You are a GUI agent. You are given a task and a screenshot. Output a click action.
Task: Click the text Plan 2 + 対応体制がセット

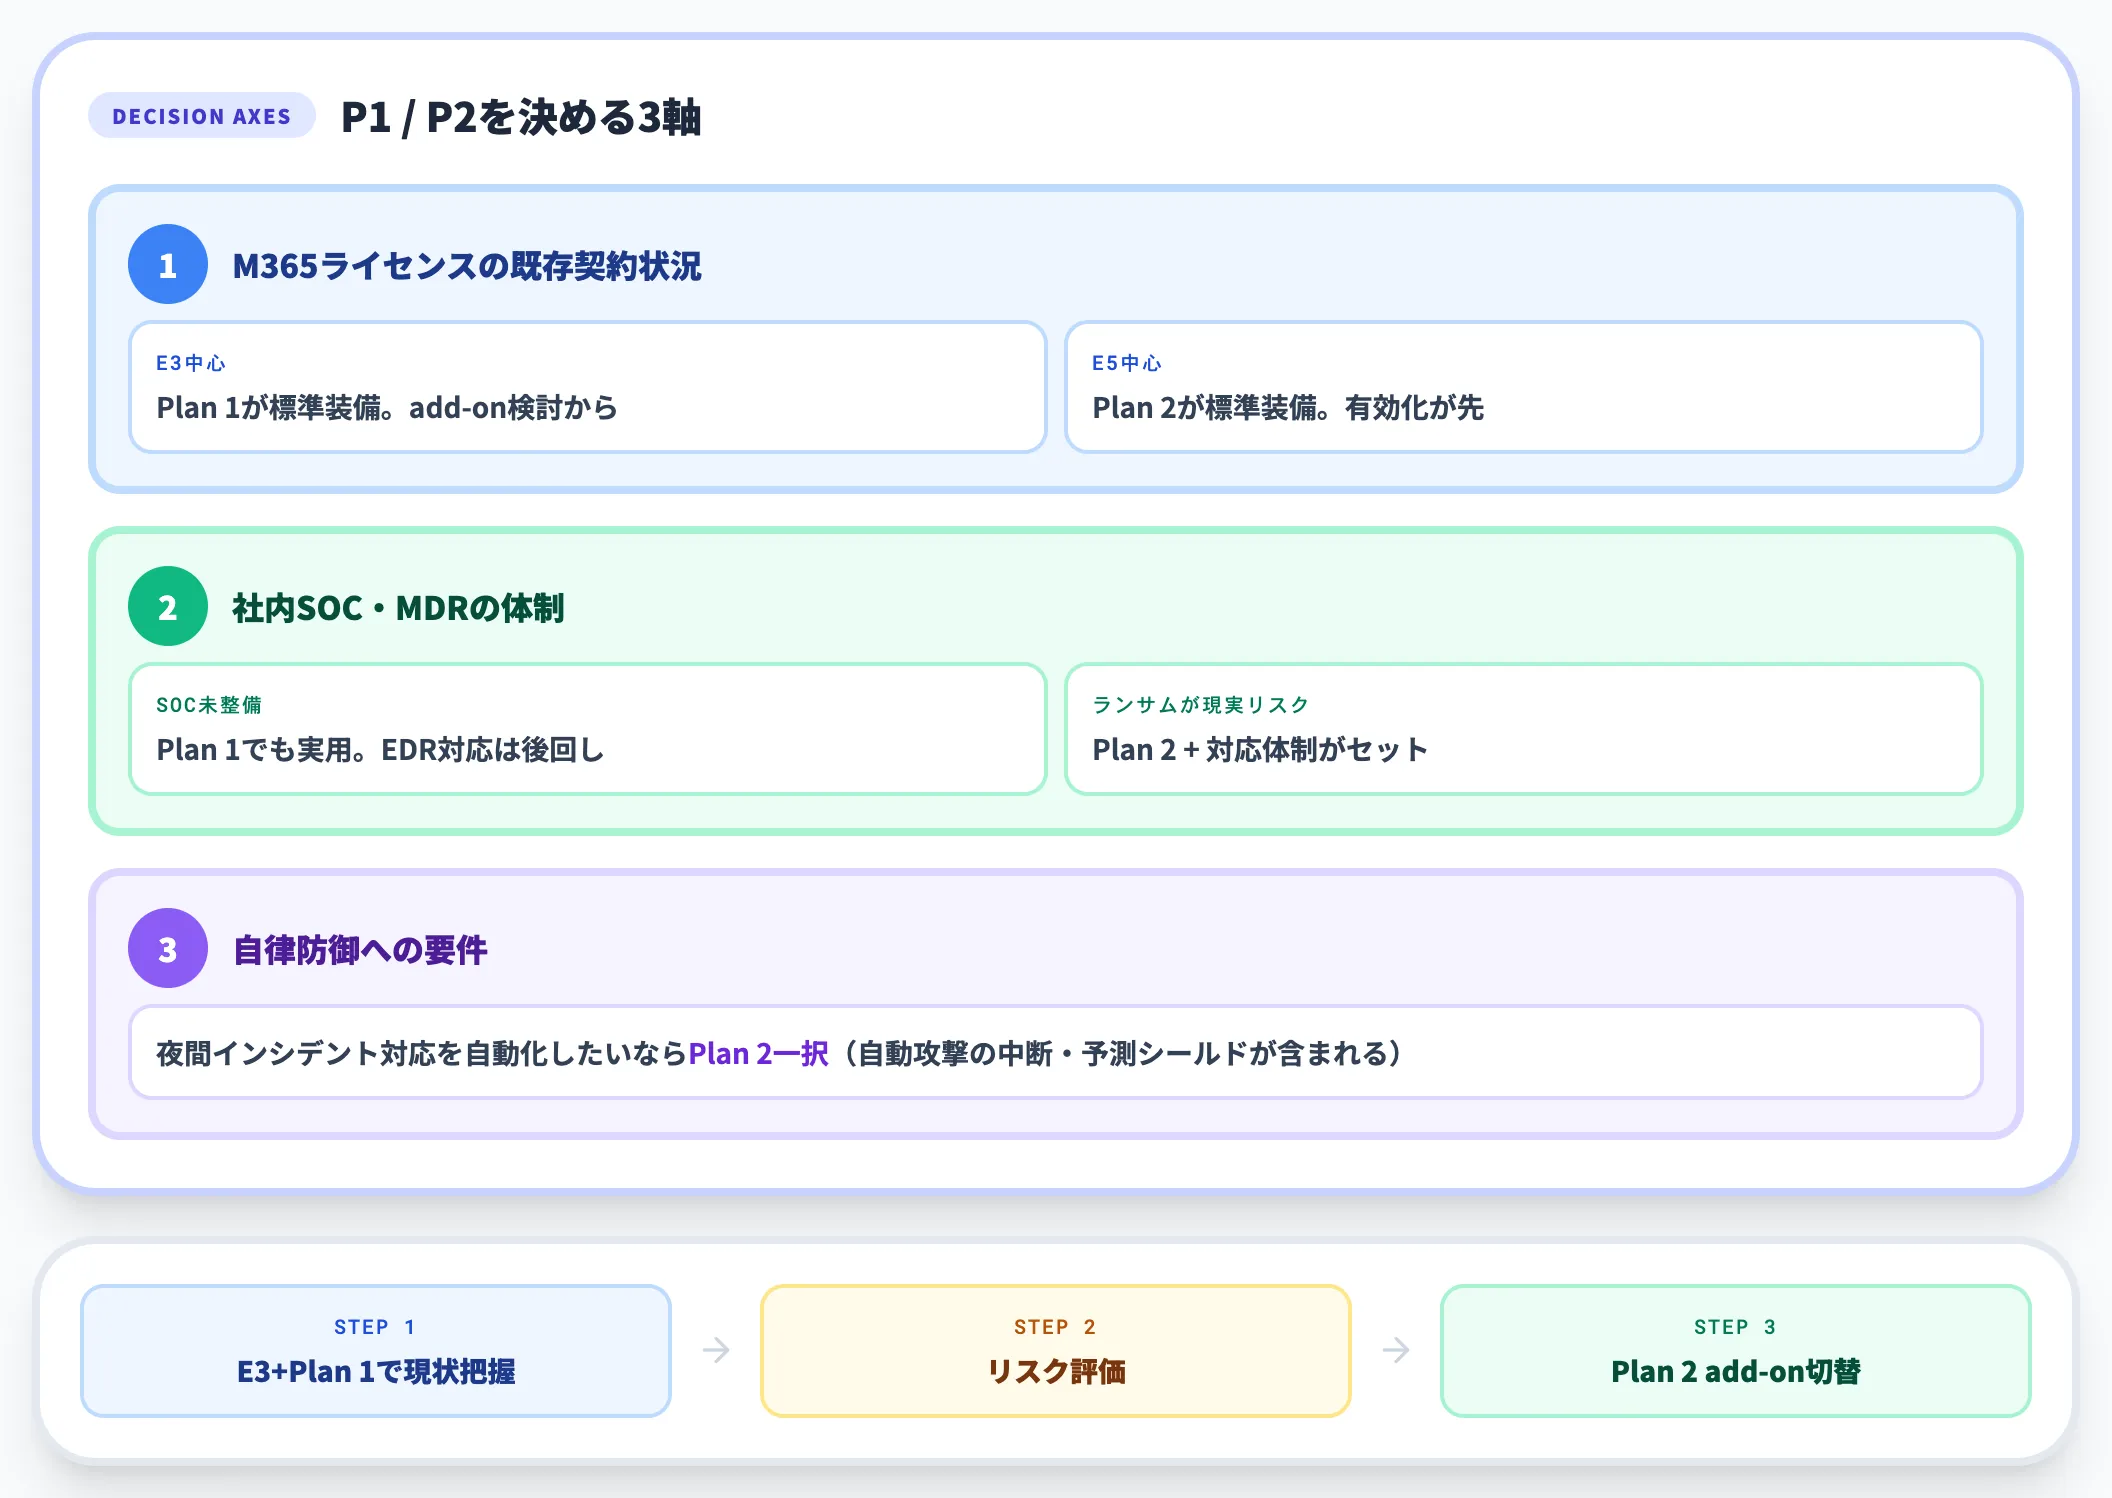point(1260,750)
